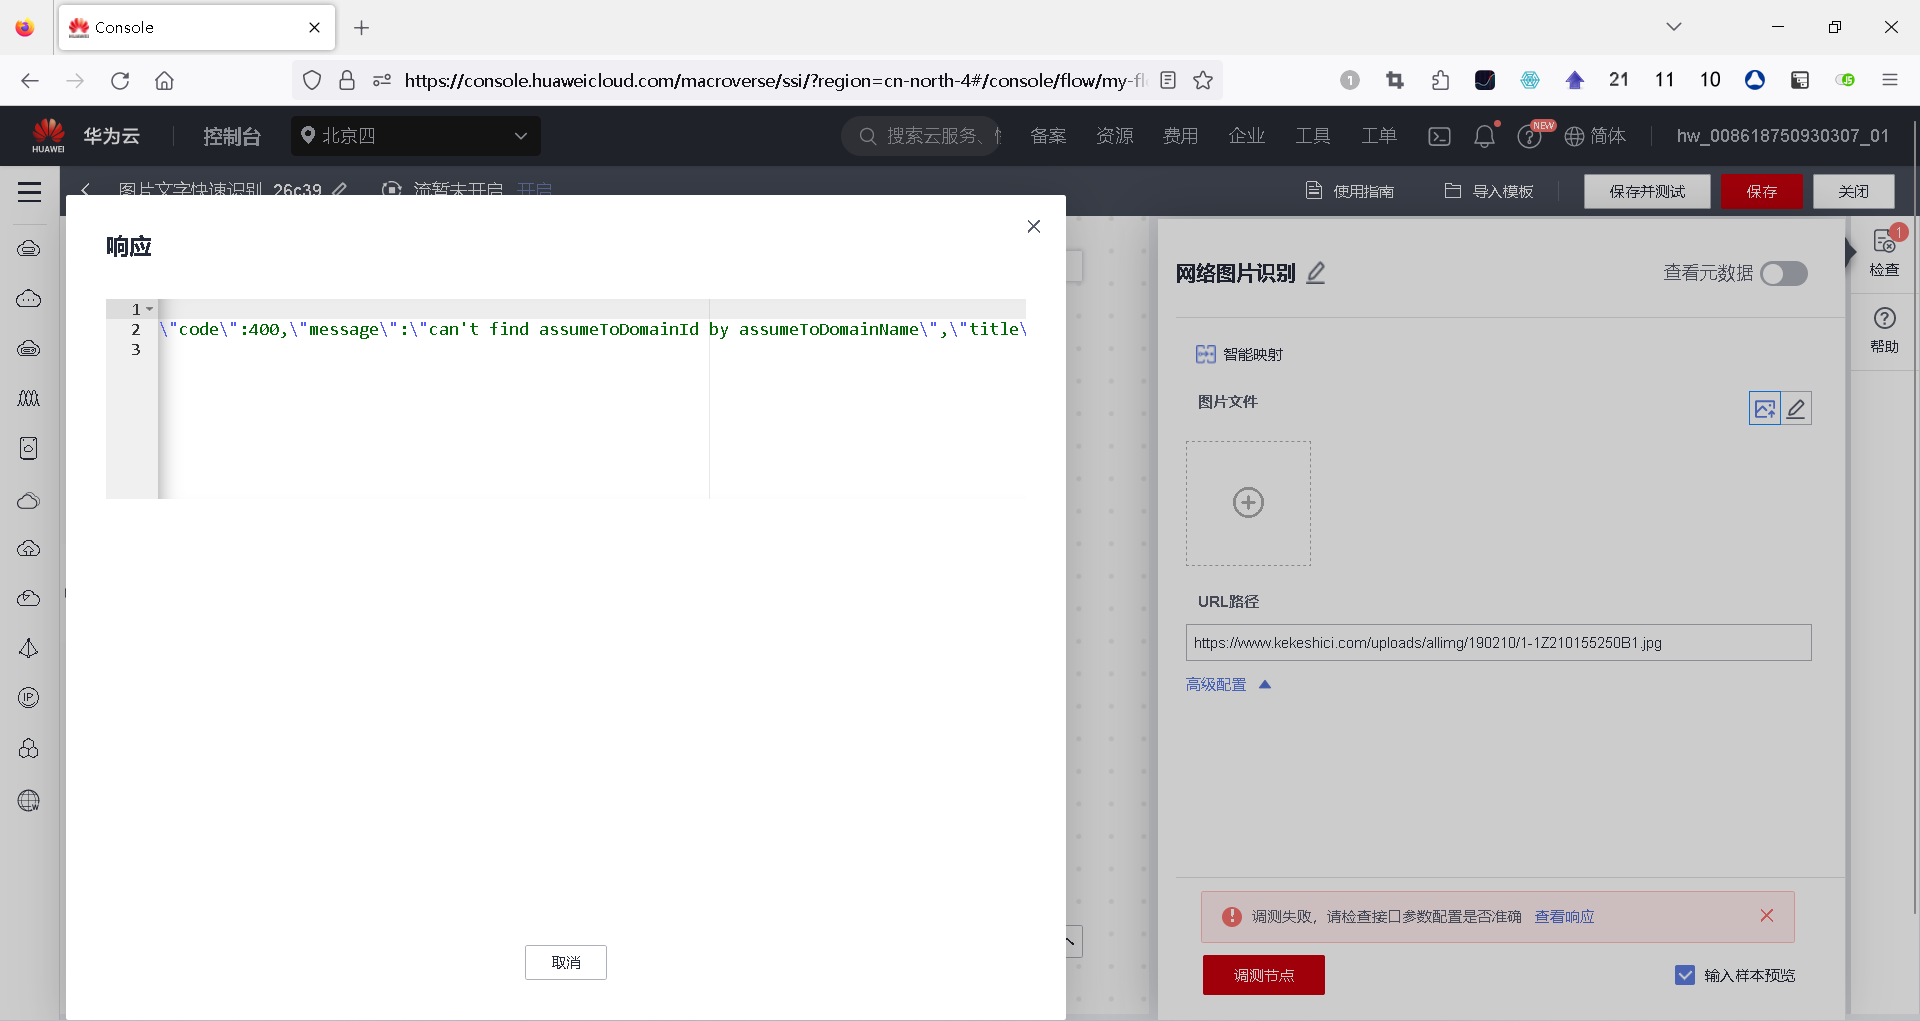The image size is (1920, 1021).
Task: Click the sidebar cloud upload icon
Action: pos(29,548)
